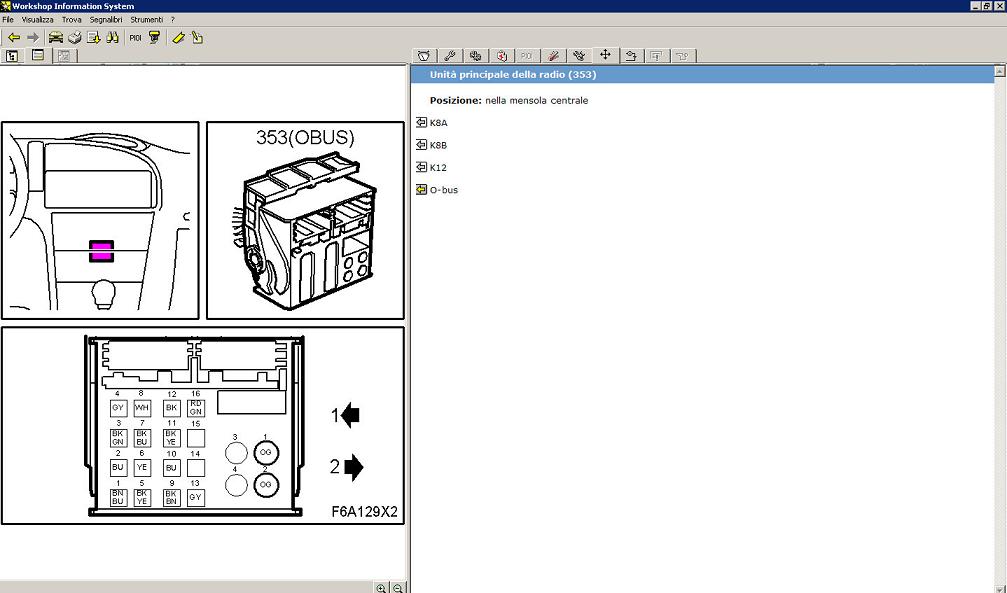Click round OG terminal number 1
The image size is (1007, 593).
point(266,452)
